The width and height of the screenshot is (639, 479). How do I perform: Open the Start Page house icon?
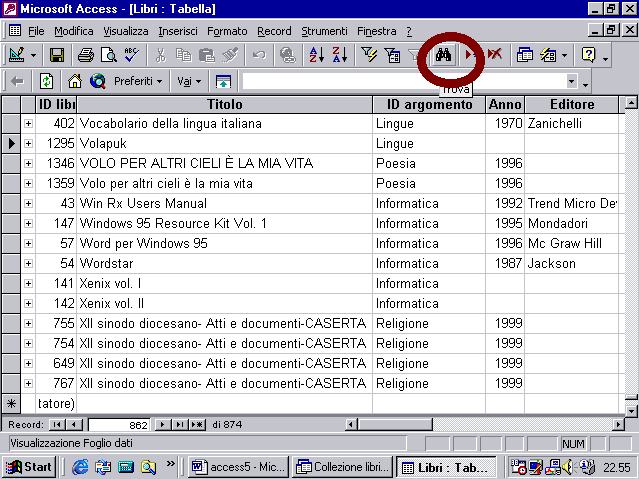tap(75, 81)
